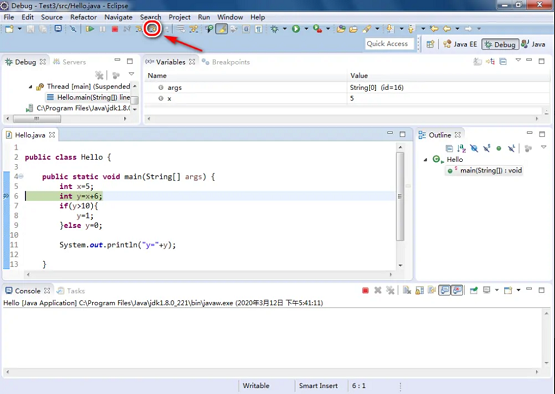Screen dimensions: 555x394
Task: Click the Run green play icon
Action: [x=296, y=29]
